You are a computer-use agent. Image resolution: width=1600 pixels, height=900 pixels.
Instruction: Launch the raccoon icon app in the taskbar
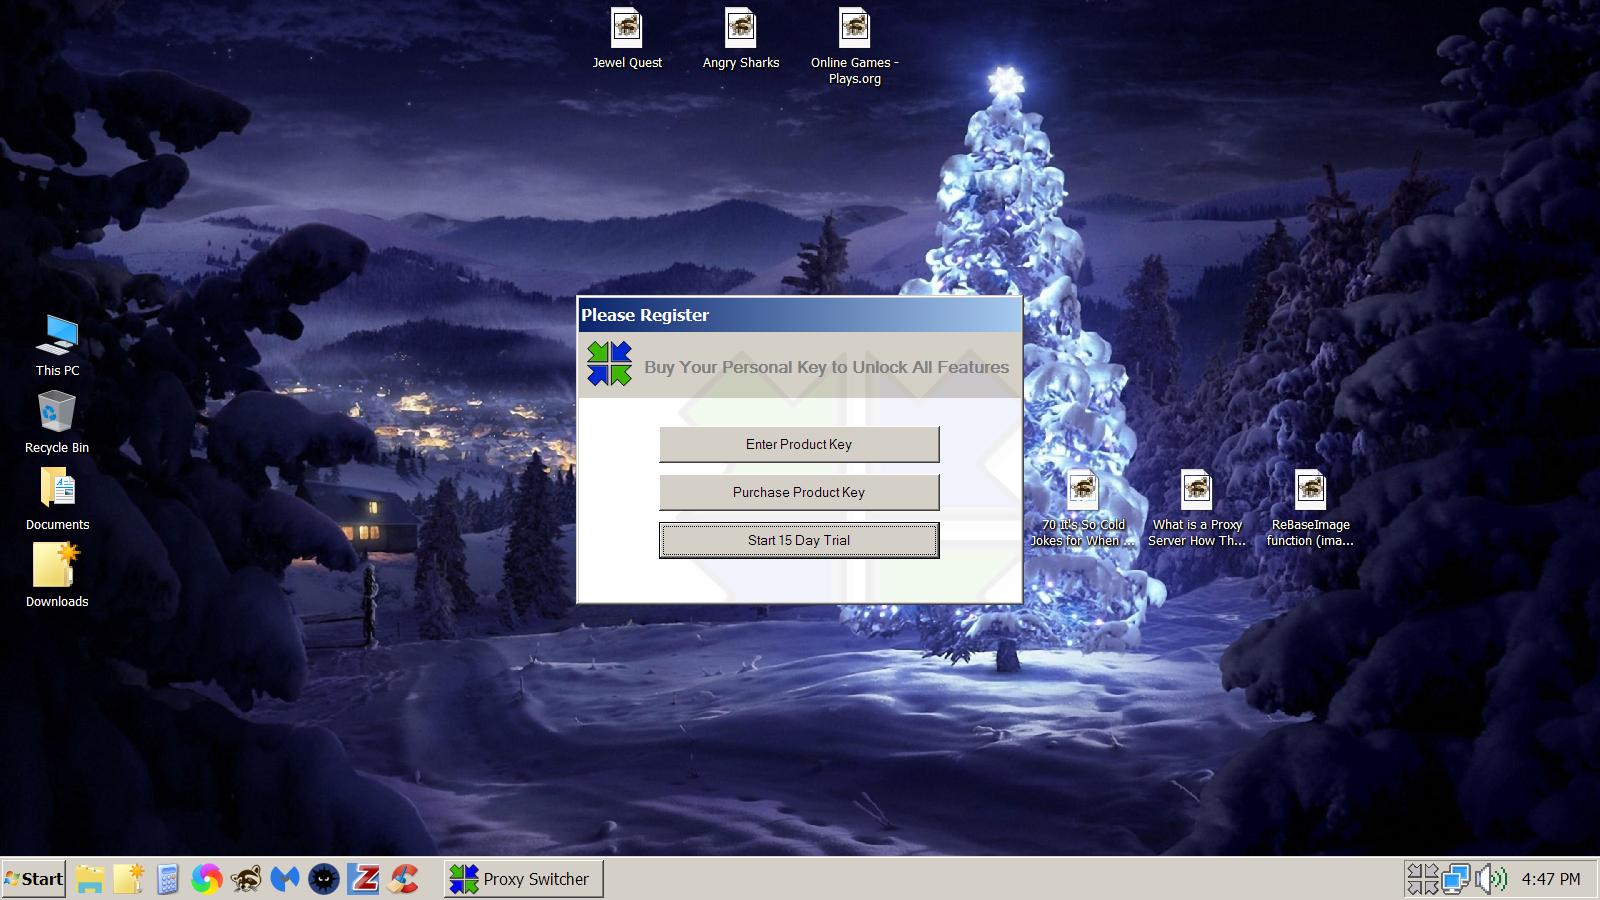[246, 879]
